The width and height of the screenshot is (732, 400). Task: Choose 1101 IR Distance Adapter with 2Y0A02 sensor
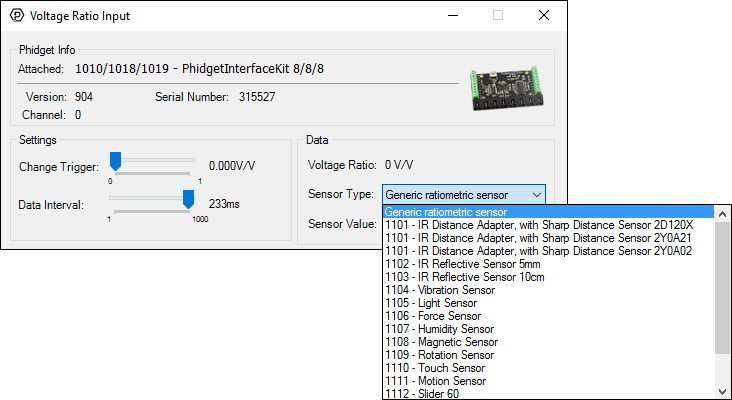pyautogui.click(x=549, y=251)
